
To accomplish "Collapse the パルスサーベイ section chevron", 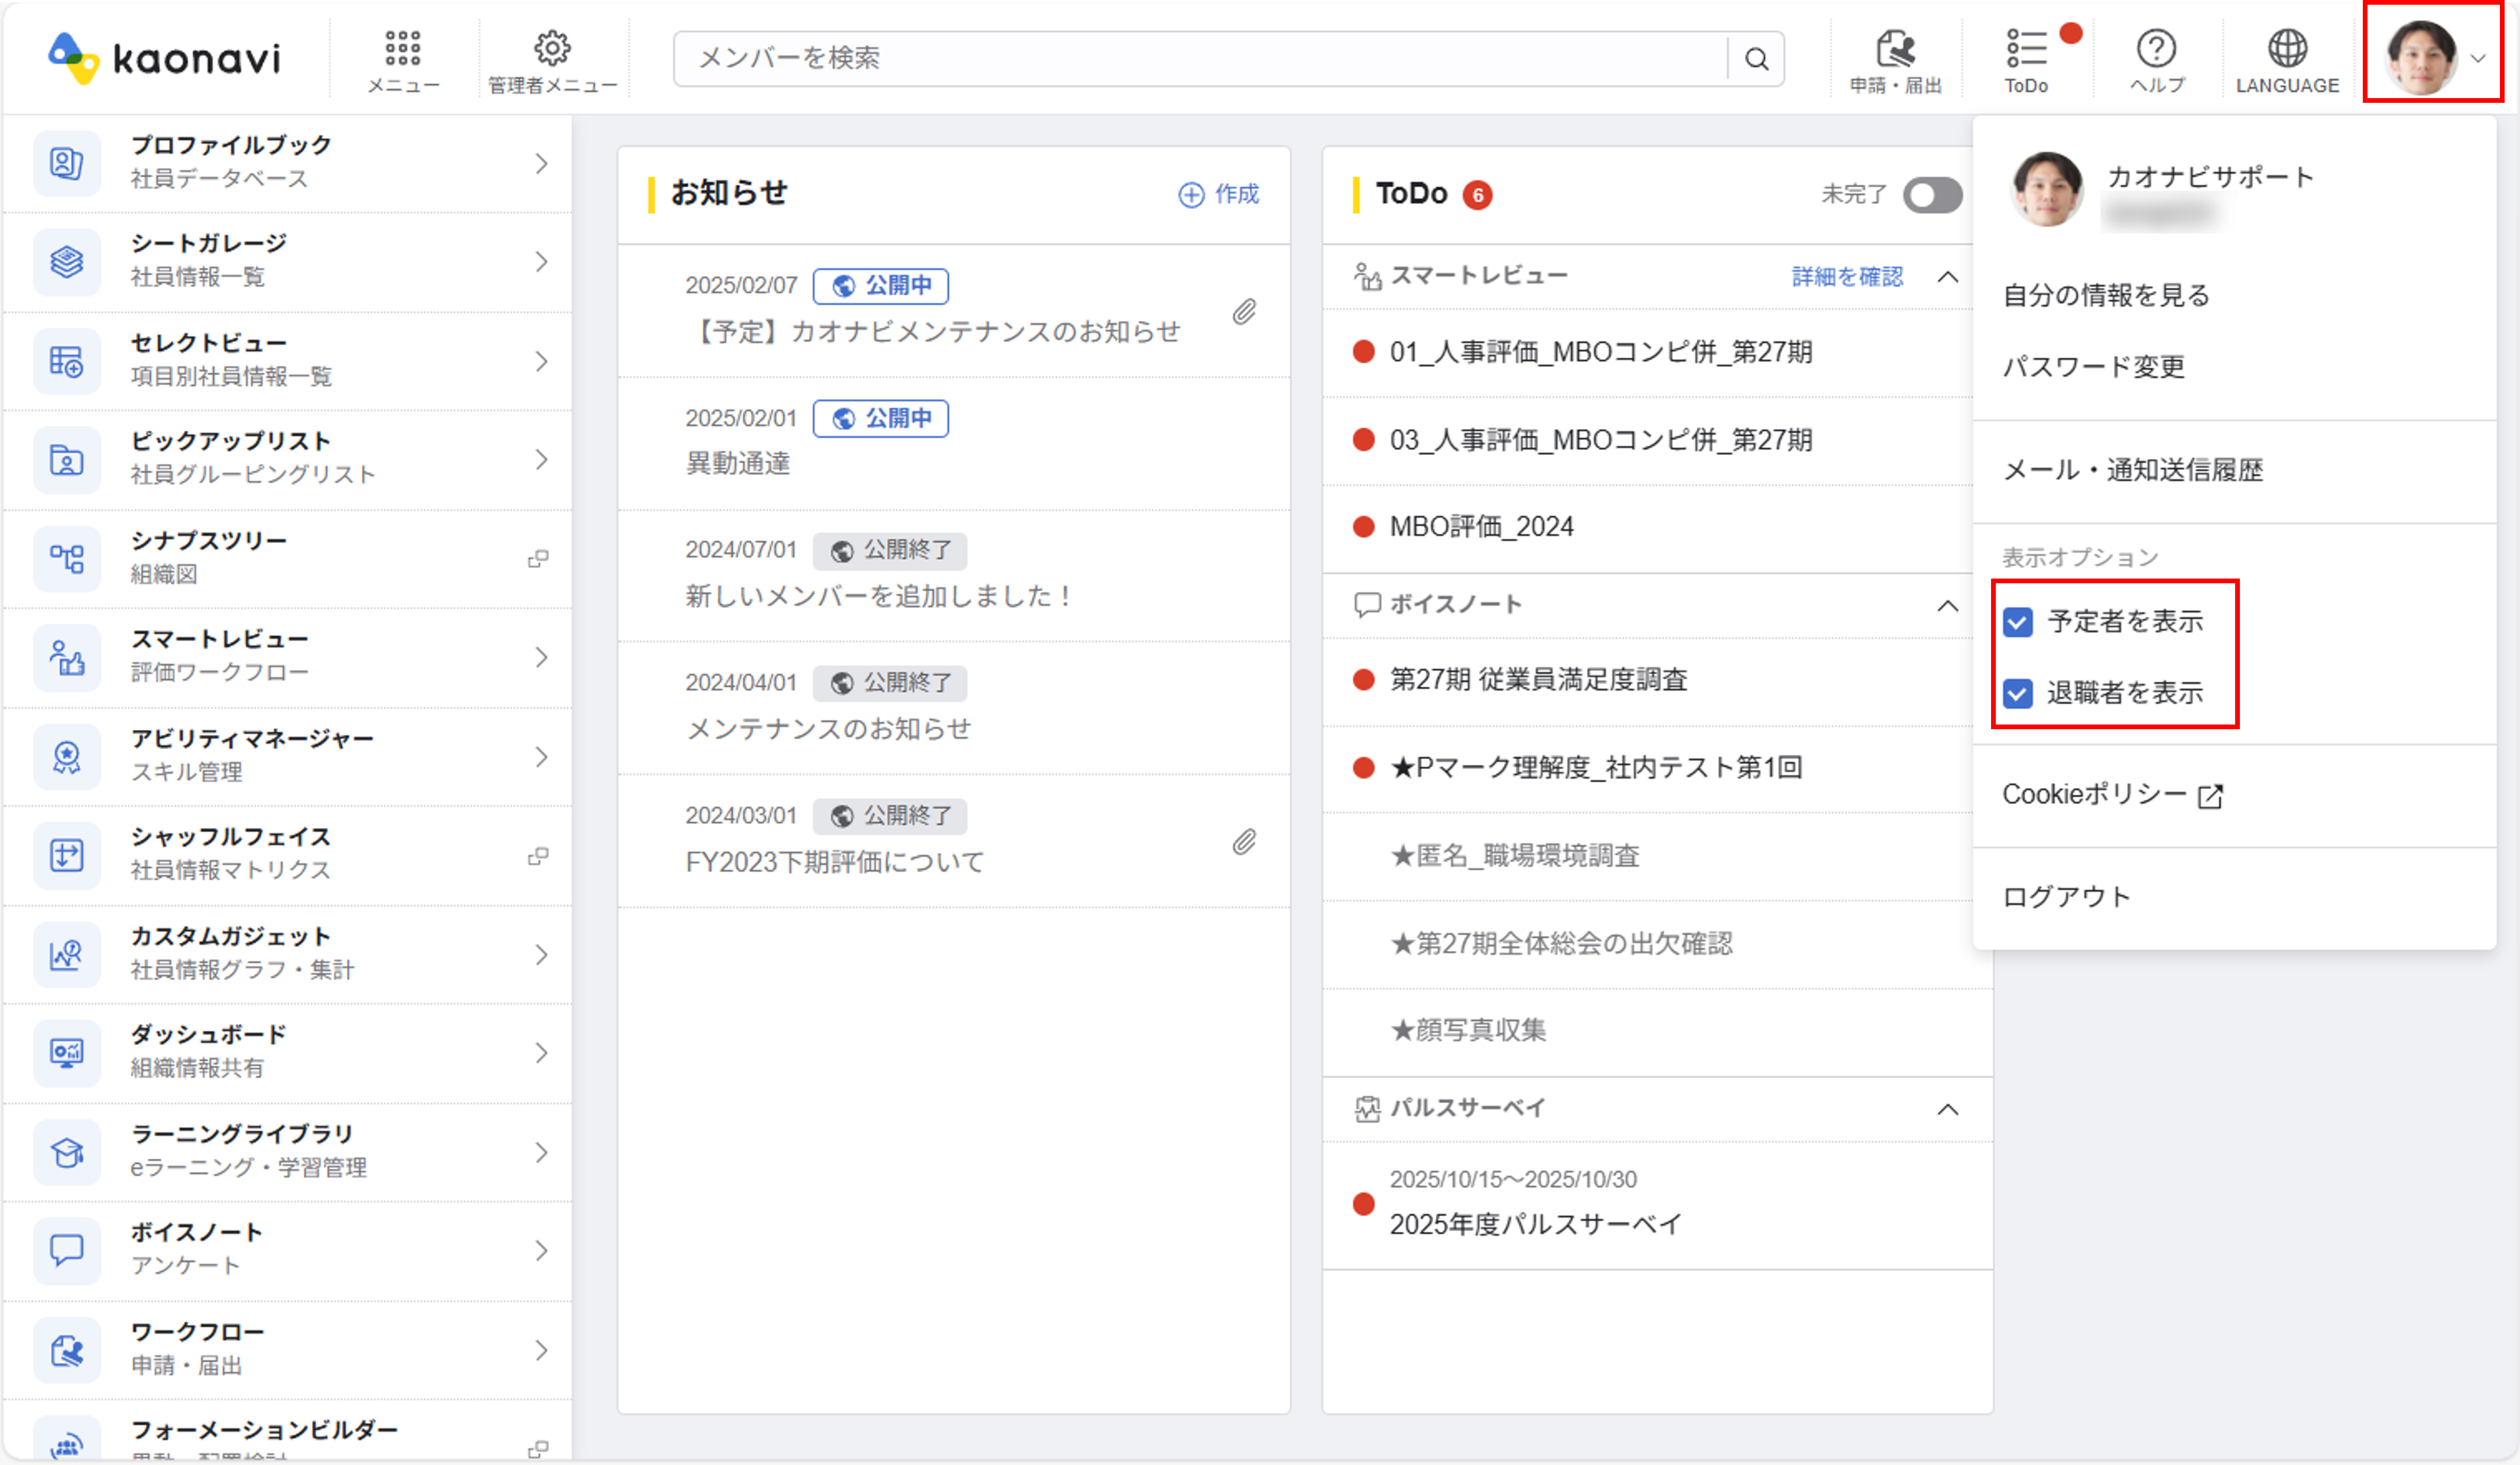I will 1947,1109.
